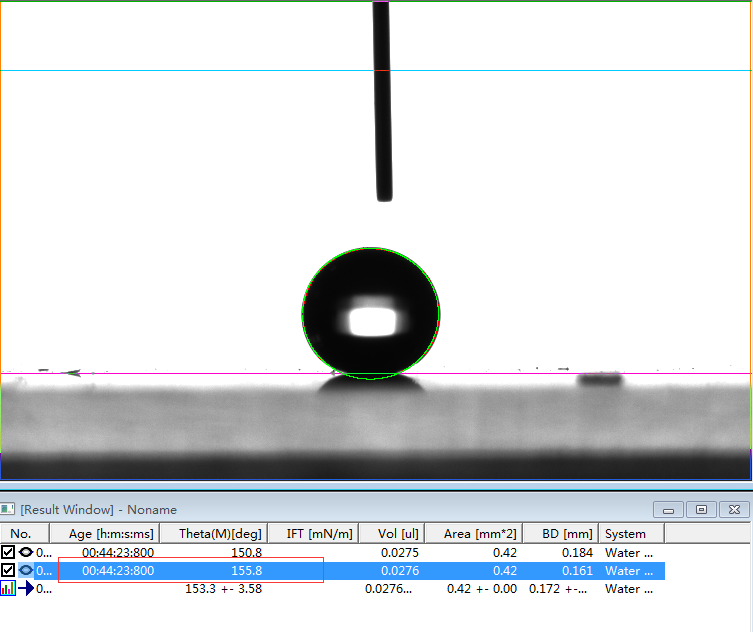The height and width of the screenshot is (632, 753).
Task: Click the Vol [ul] column header
Action: (388, 534)
